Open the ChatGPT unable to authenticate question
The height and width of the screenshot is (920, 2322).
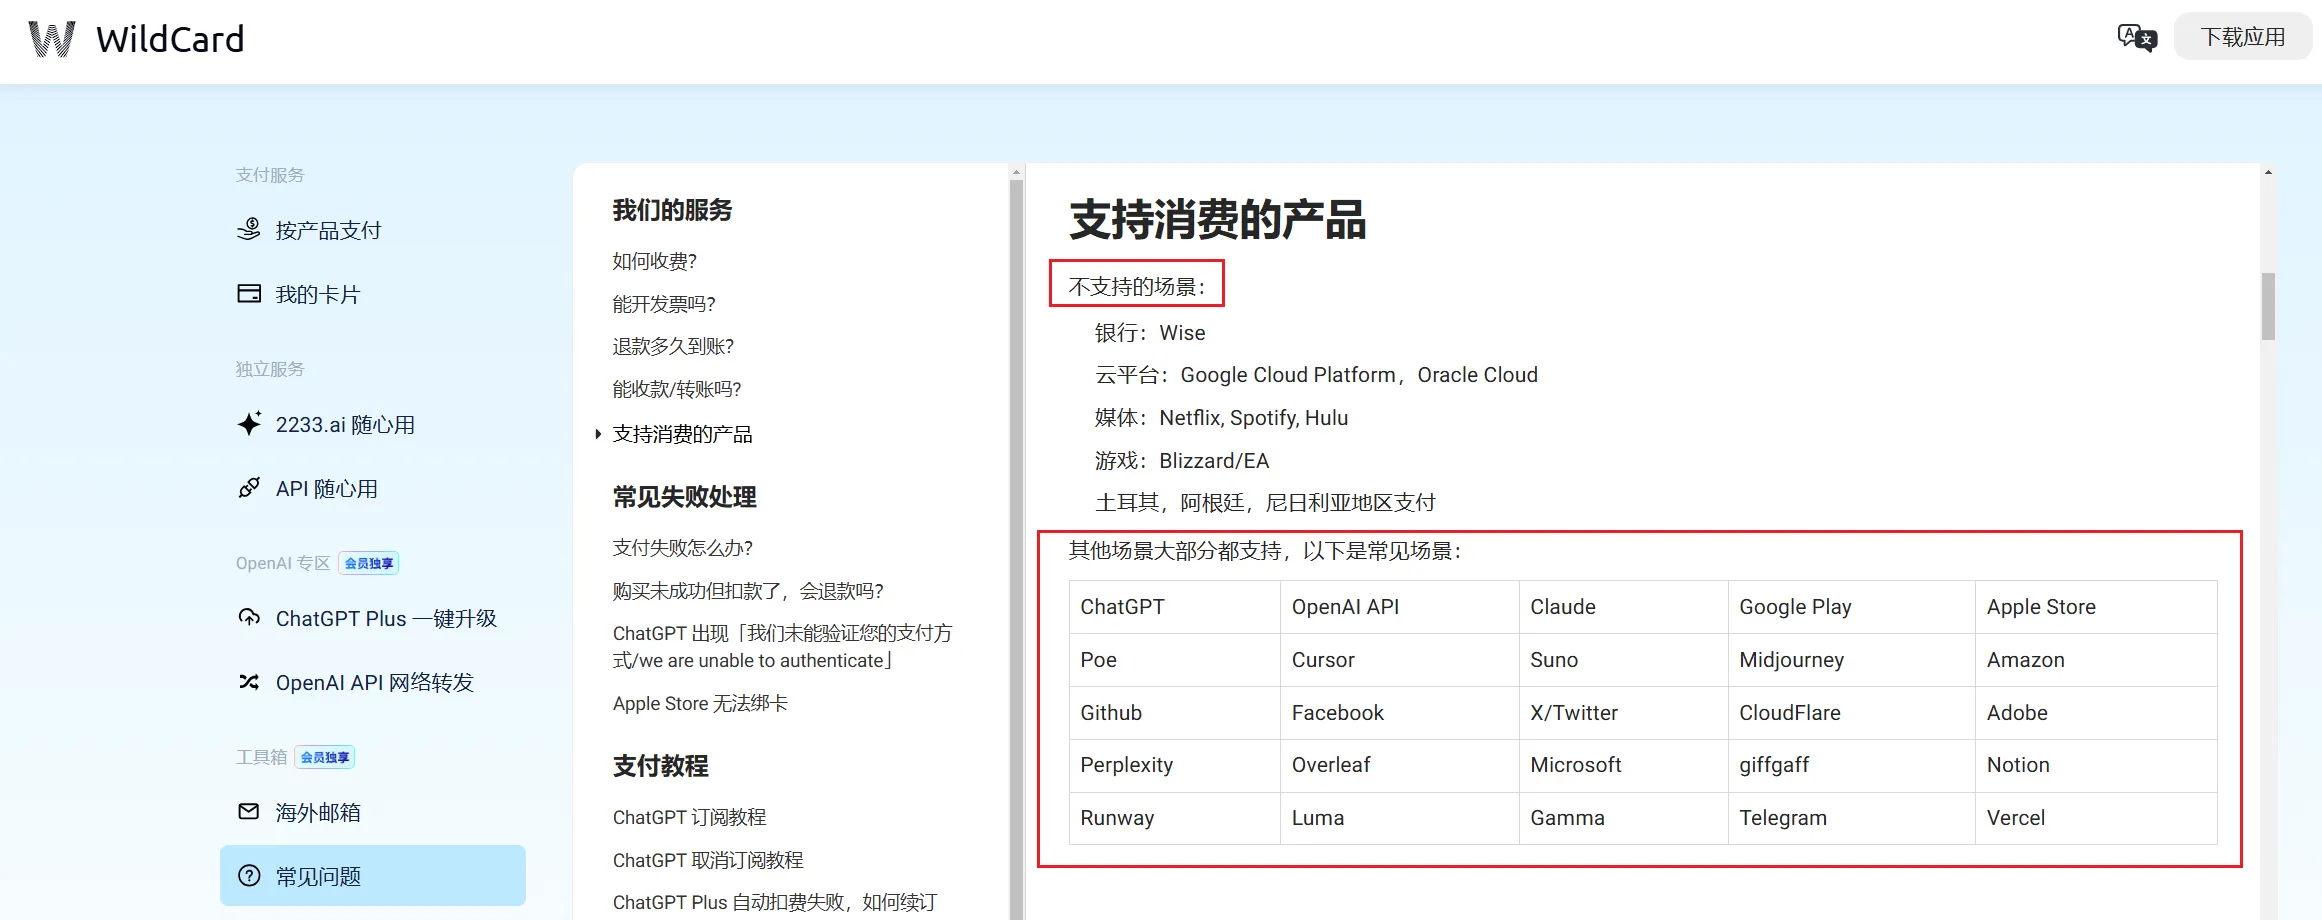(783, 647)
